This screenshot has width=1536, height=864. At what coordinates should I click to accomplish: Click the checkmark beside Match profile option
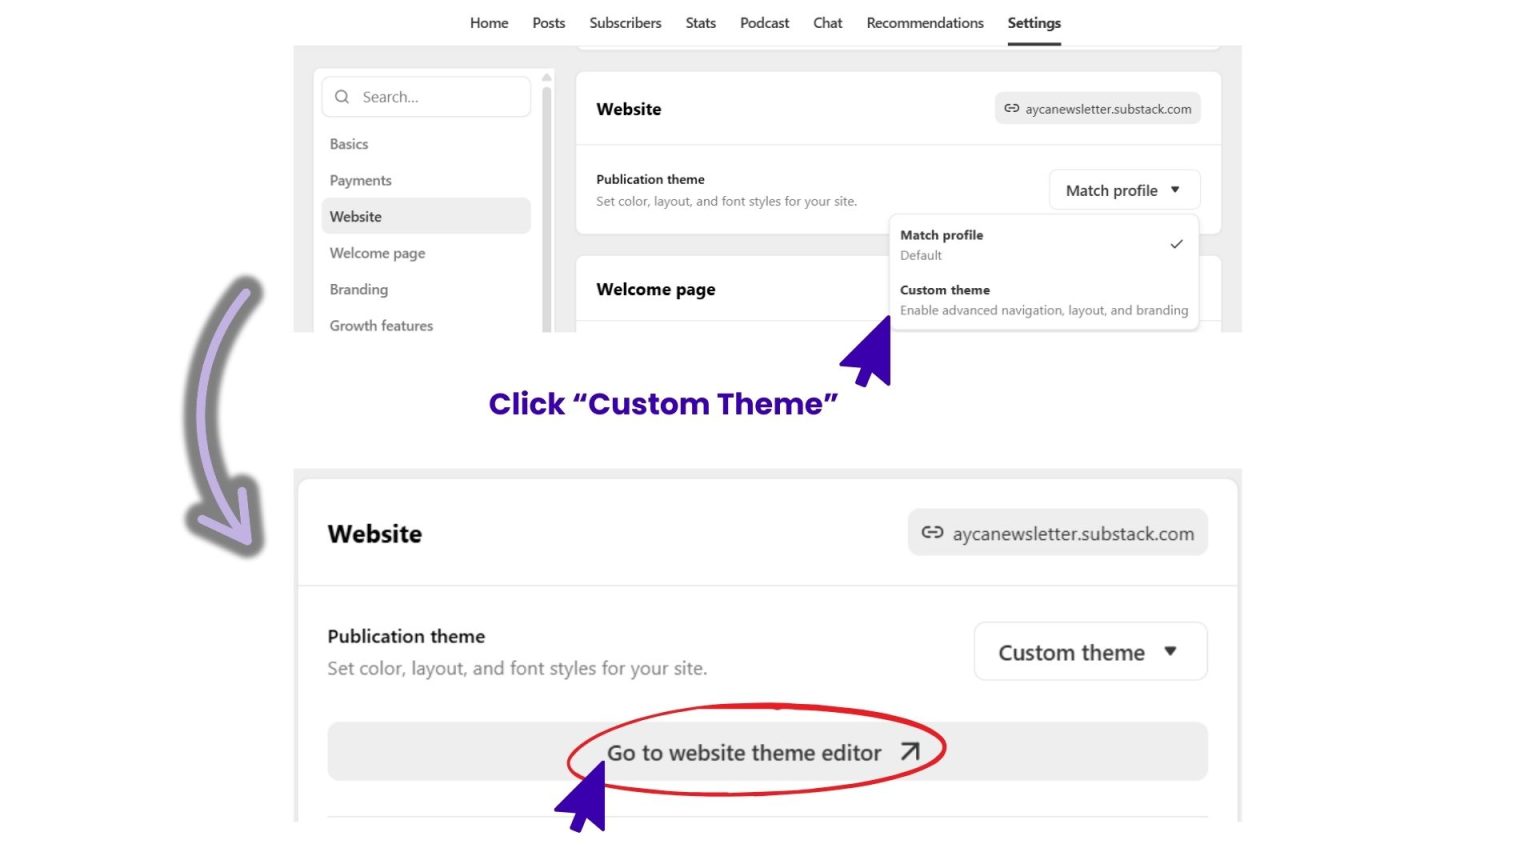coord(1176,243)
